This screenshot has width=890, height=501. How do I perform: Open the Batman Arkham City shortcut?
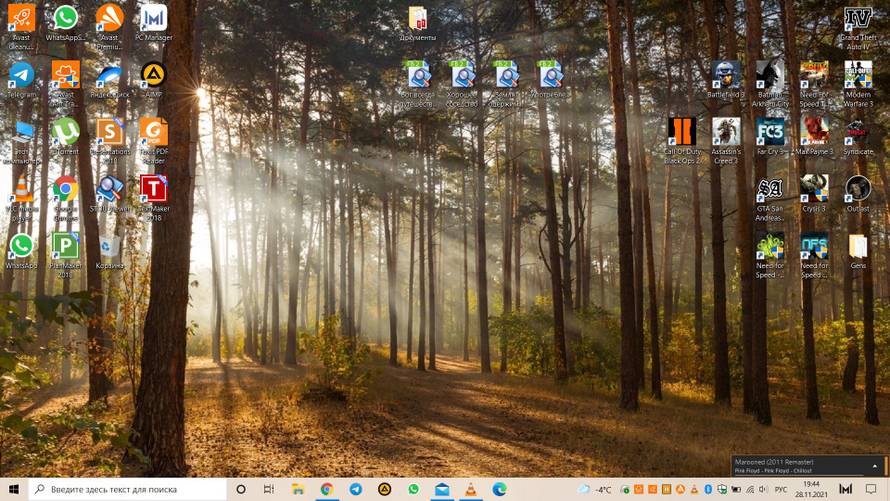point(770,84)
